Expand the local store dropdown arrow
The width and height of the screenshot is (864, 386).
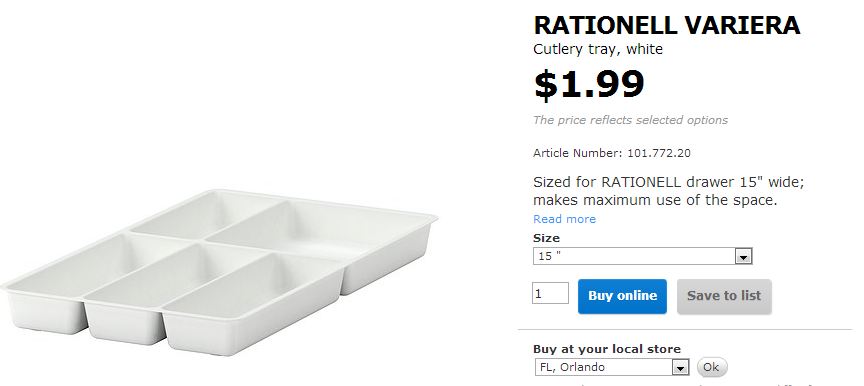(x=681, y=367)
